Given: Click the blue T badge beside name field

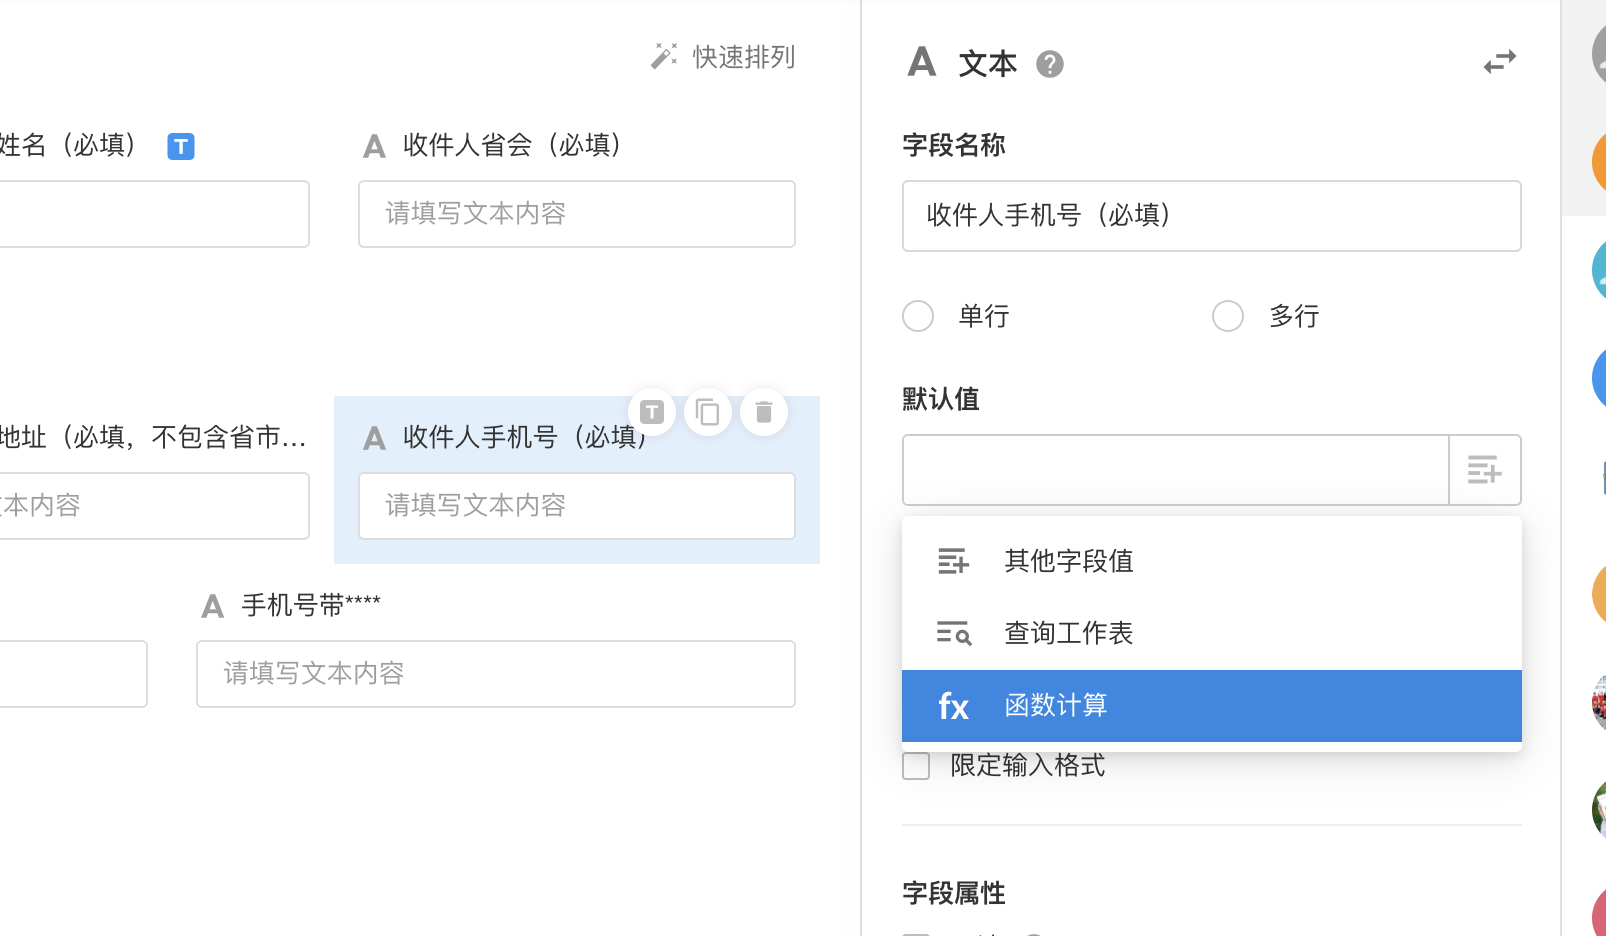Looking at the screenshot, I should coord(181,146).
